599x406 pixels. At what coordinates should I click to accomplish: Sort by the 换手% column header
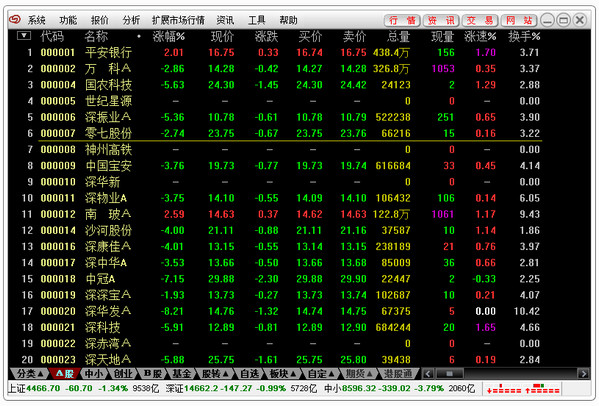pyautogui.click(x=524, y=37)
